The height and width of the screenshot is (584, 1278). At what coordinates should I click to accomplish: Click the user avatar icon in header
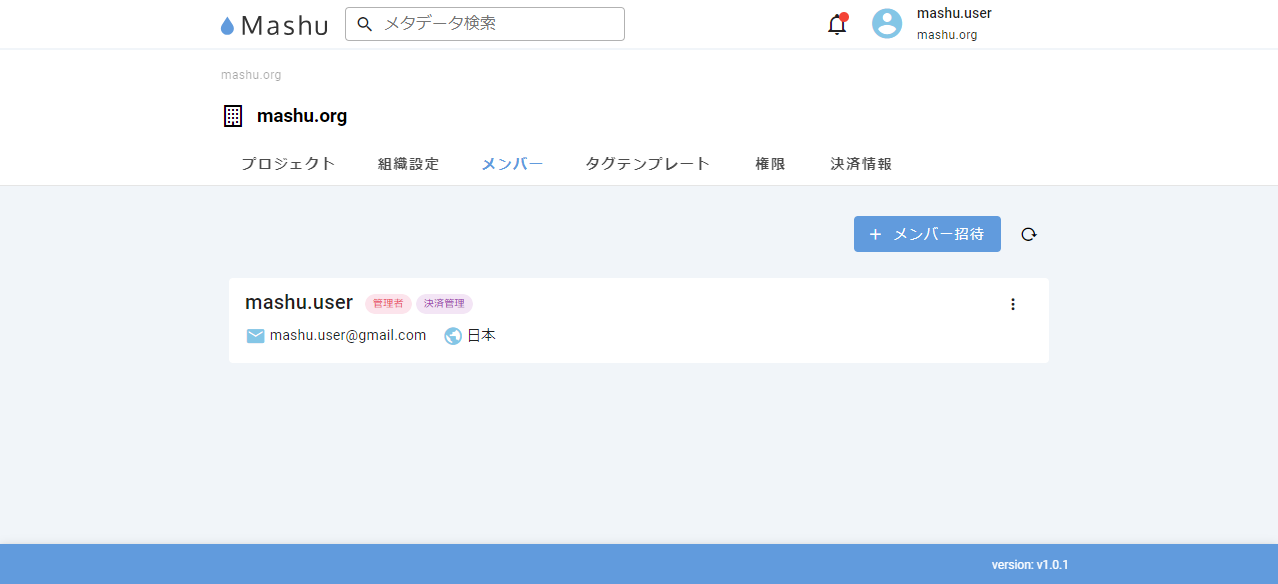[x=887, y=24]
